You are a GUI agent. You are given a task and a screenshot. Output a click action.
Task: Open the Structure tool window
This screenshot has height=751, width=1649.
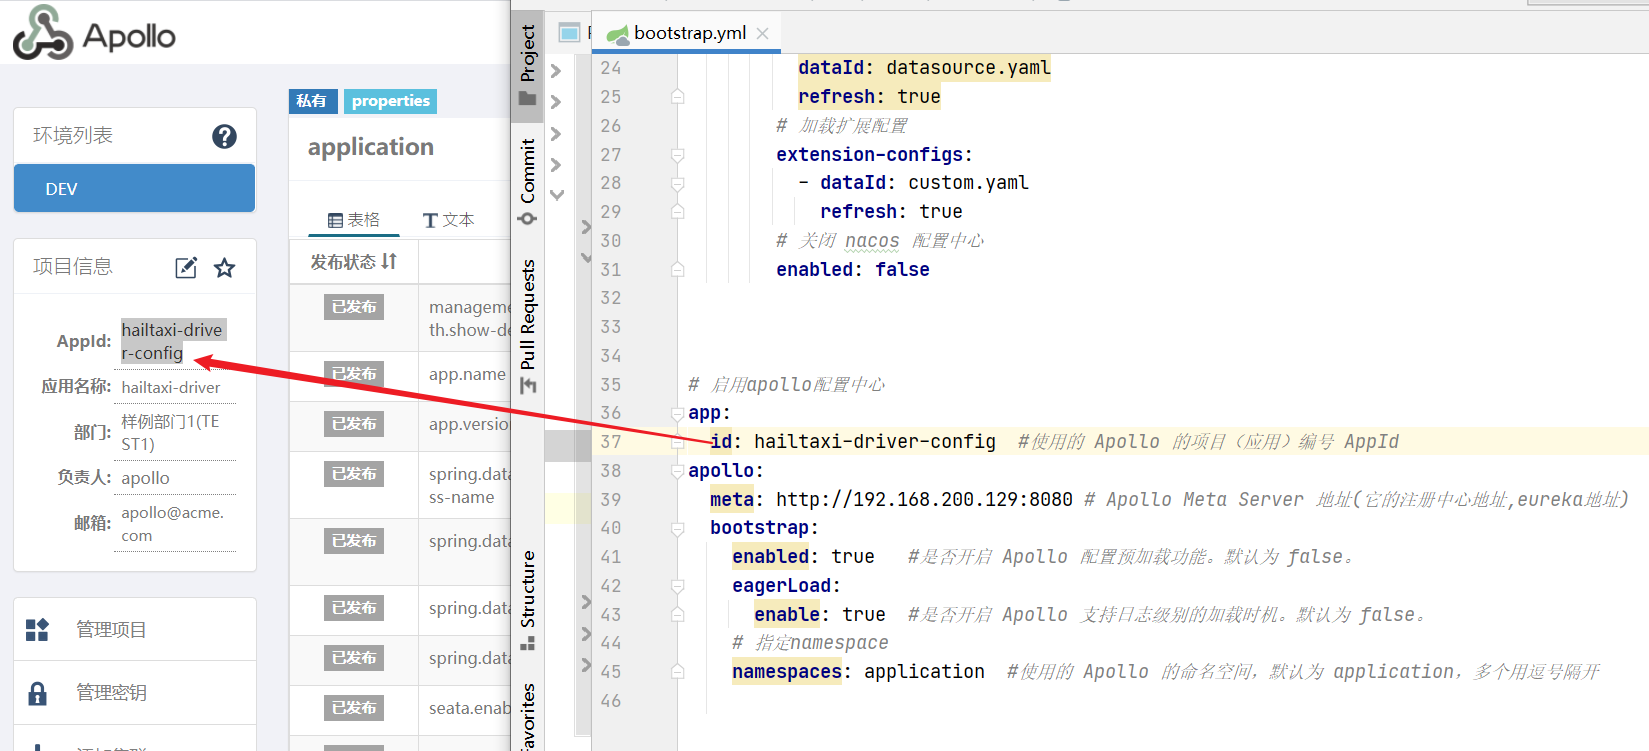click(527, 600)
